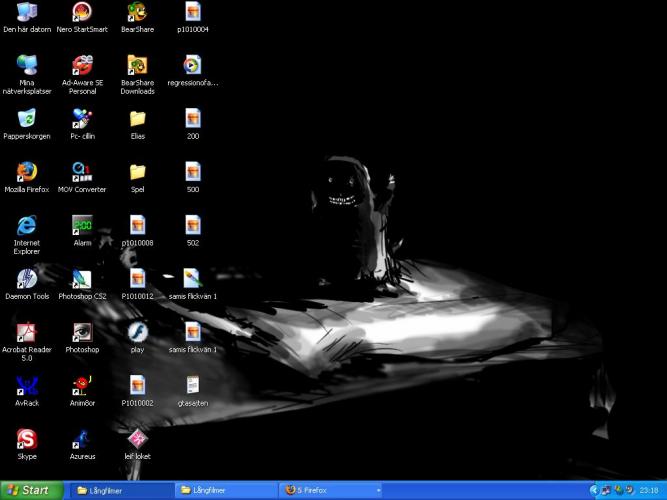Screen dimensions: 667x500
Task: Show hidden system tray icons
Action: pyautogui.click(x=594, y=491)
